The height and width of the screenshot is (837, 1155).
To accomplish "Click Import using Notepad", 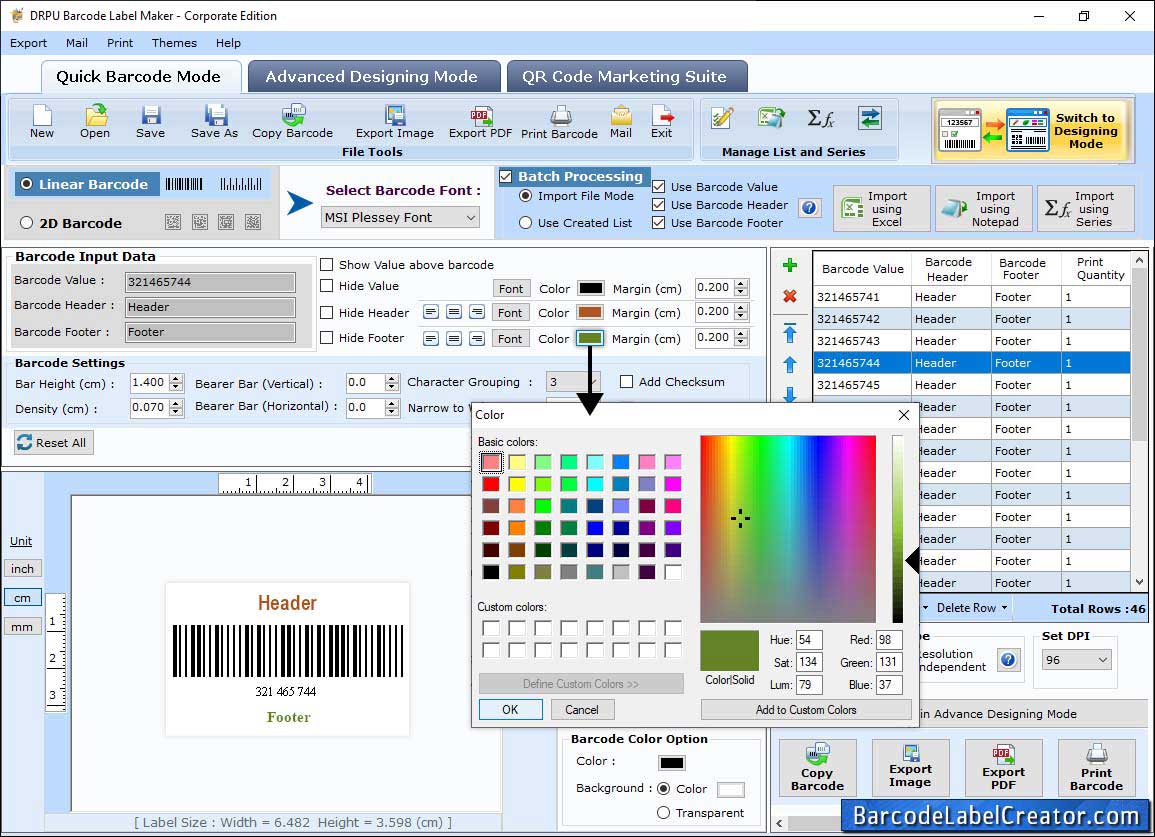I will 983,209.
